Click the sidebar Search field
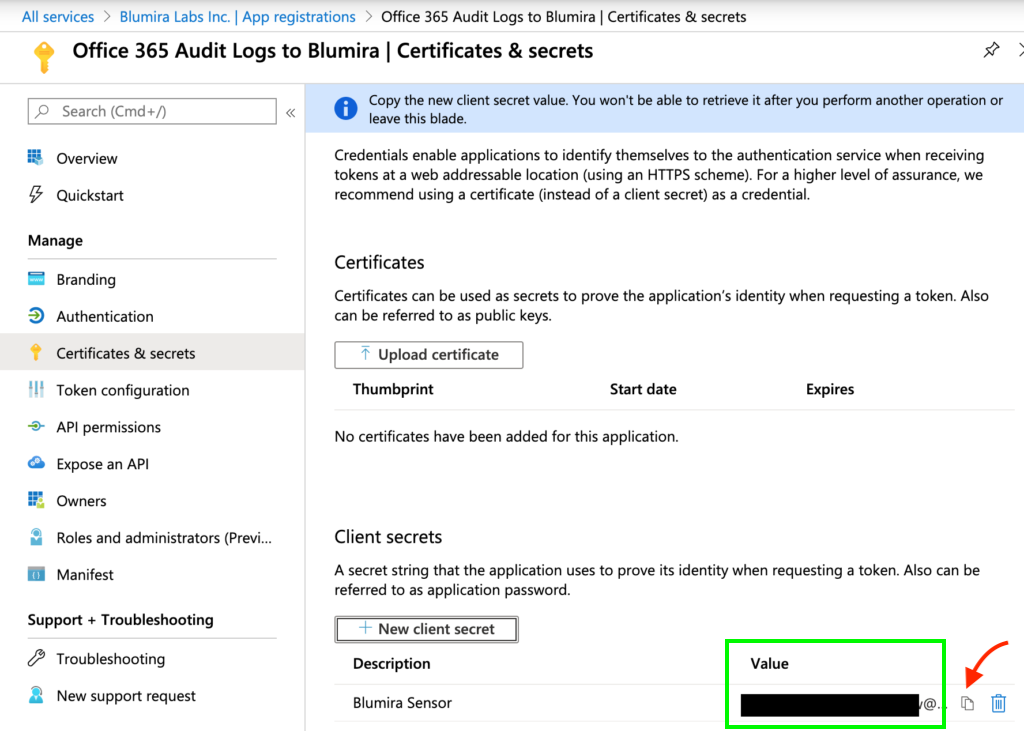 tap(152, 111)
